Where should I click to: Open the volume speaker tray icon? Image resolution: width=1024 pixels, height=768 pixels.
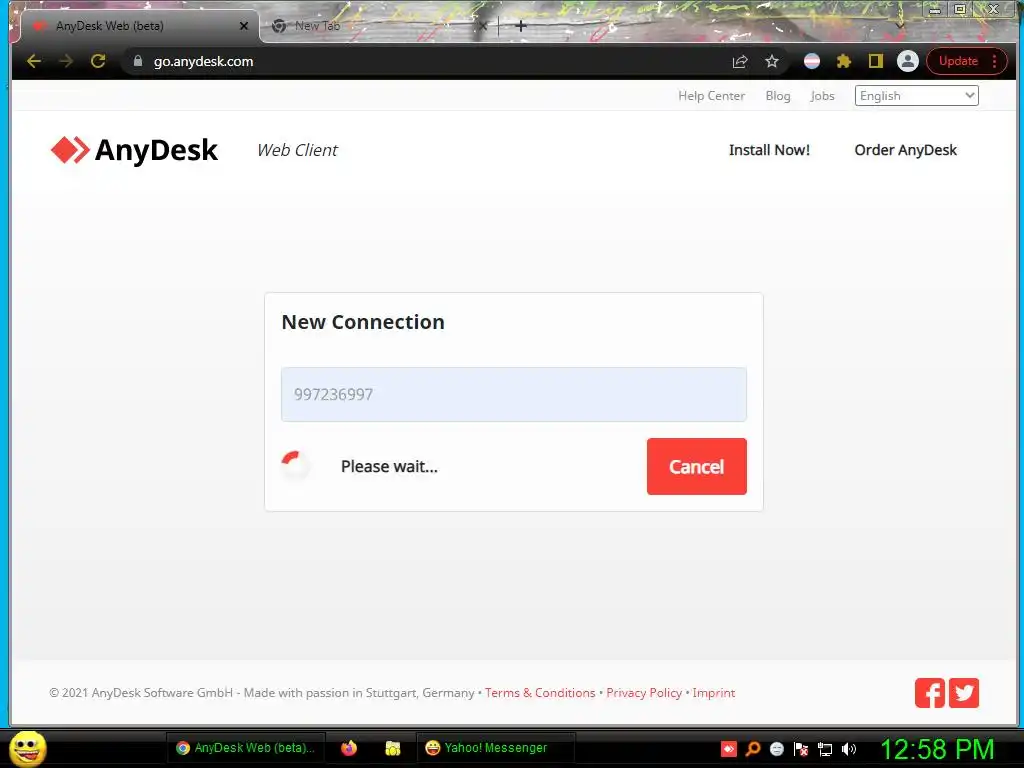(849, 749)
